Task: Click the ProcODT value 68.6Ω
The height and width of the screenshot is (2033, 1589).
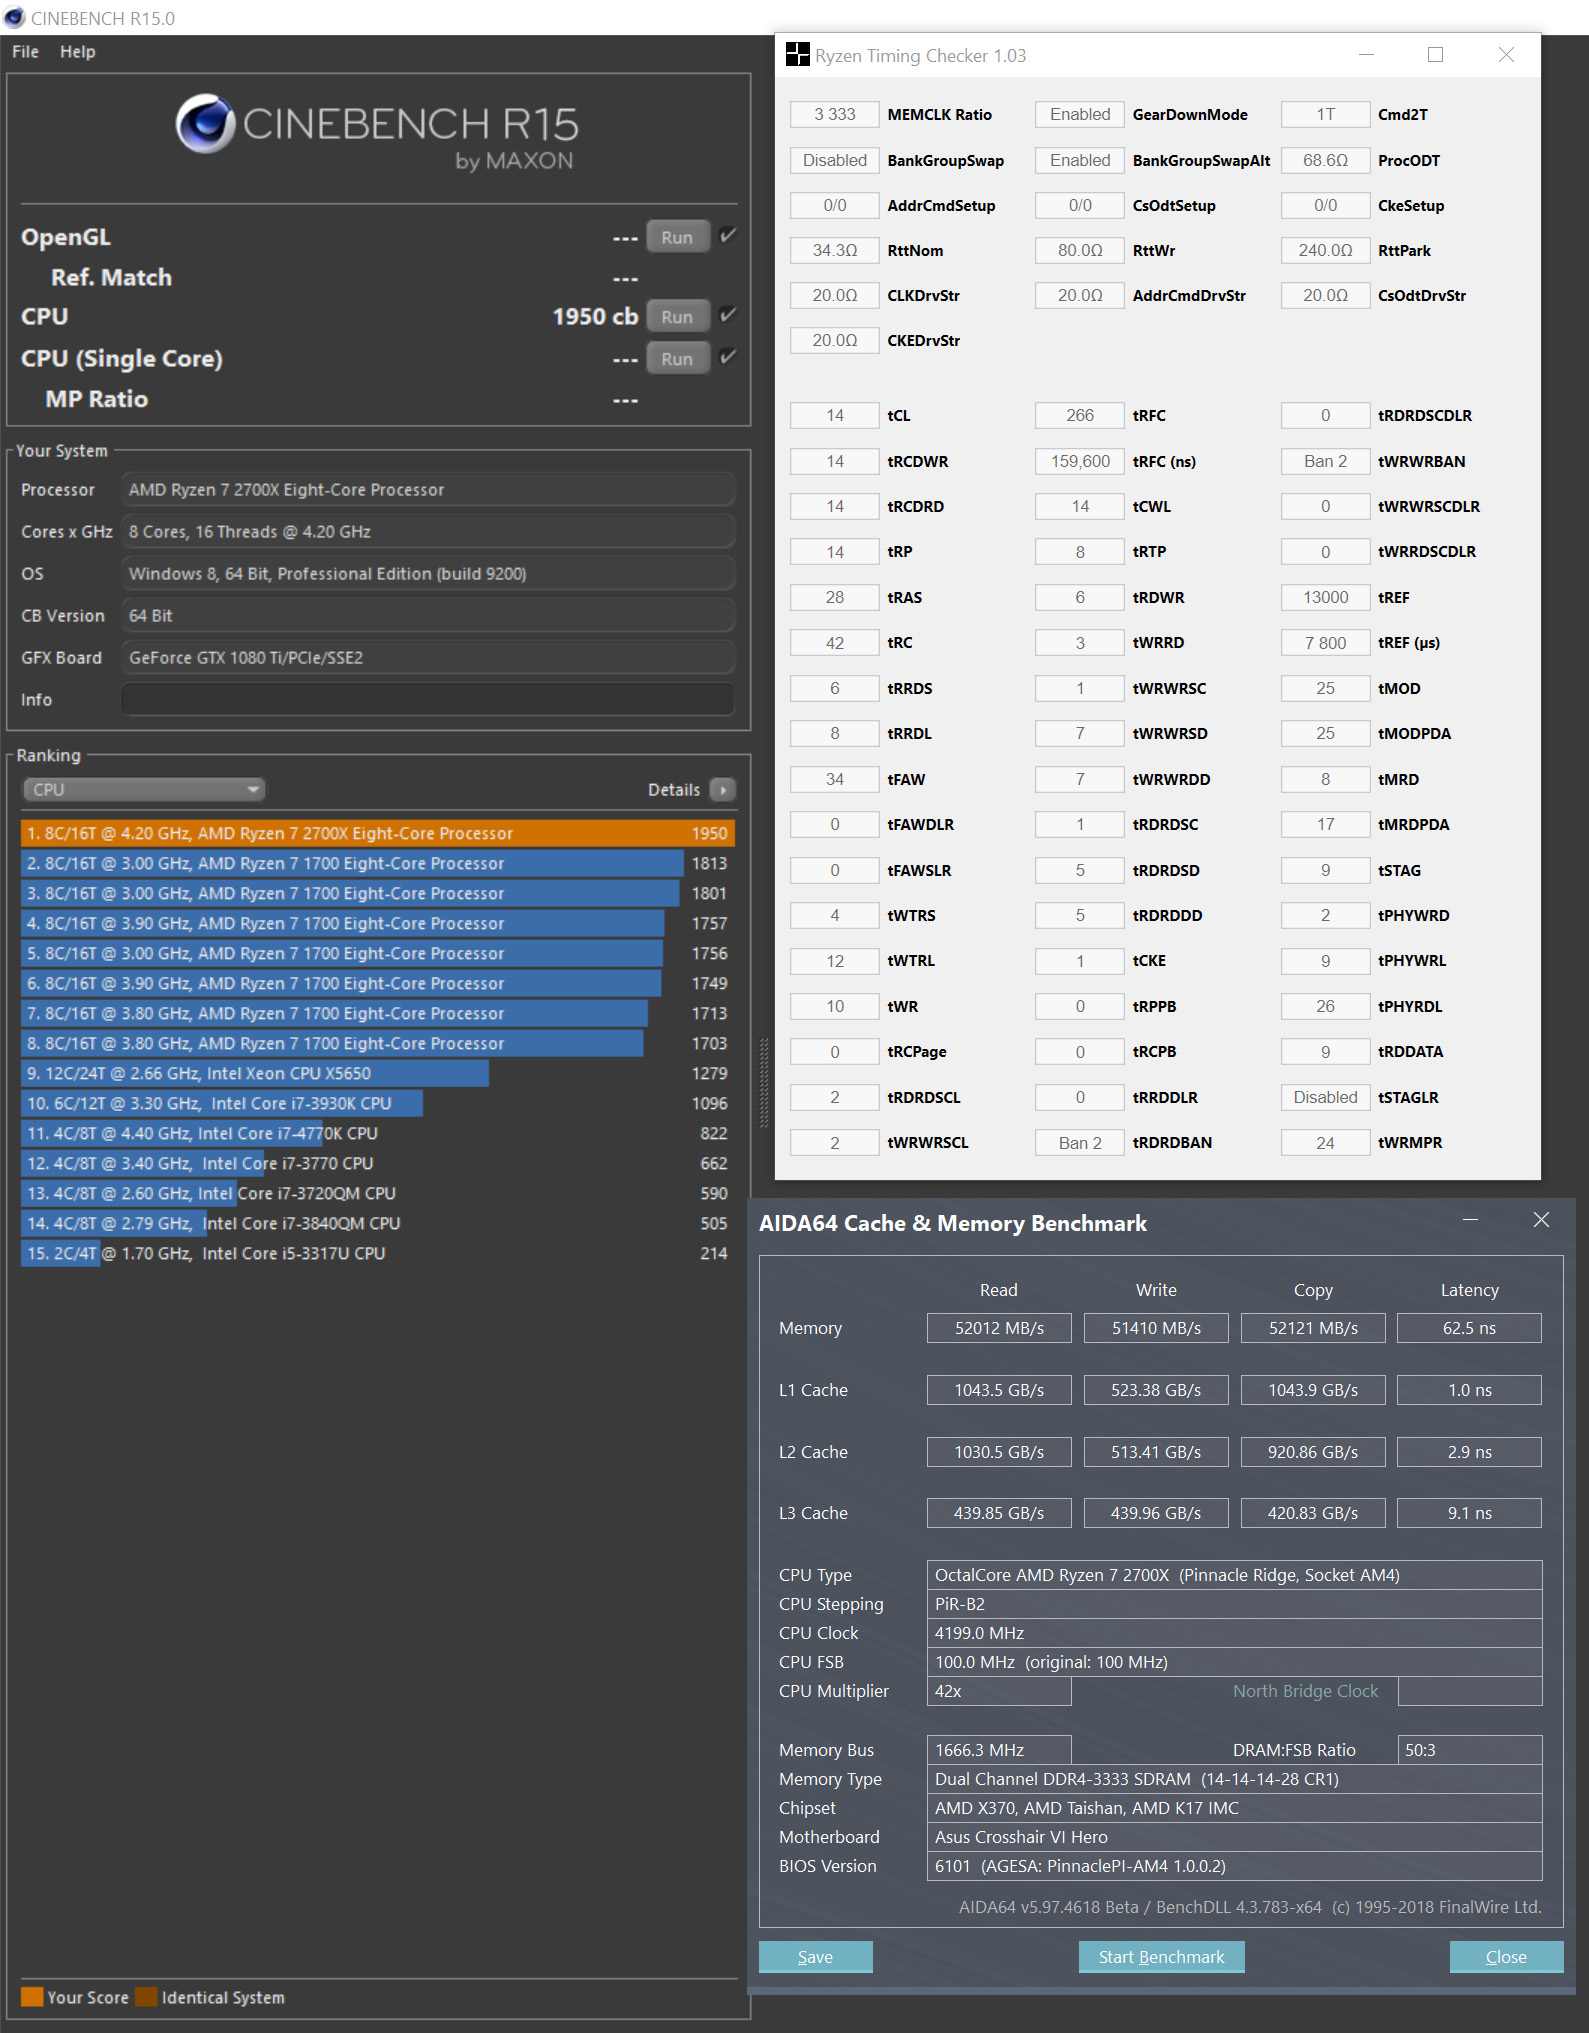Action: [x=1325, y=160]
